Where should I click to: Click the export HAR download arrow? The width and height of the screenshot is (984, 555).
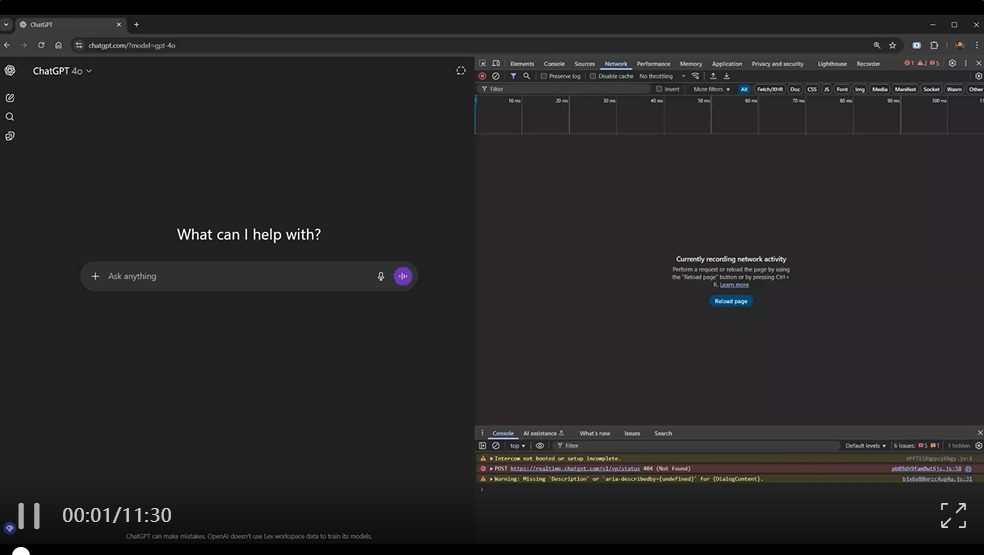[727, 76]
